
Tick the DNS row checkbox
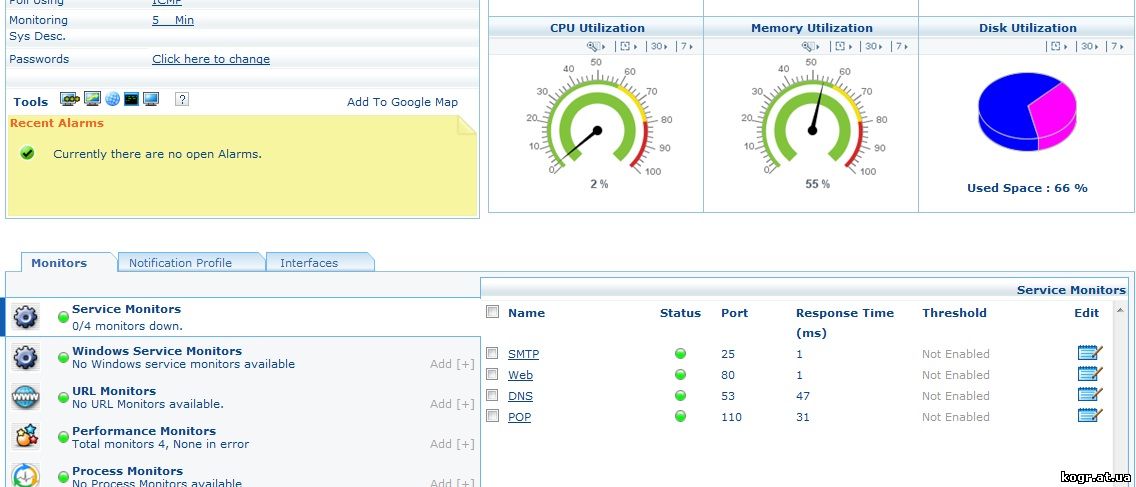[x=492, y=395]
